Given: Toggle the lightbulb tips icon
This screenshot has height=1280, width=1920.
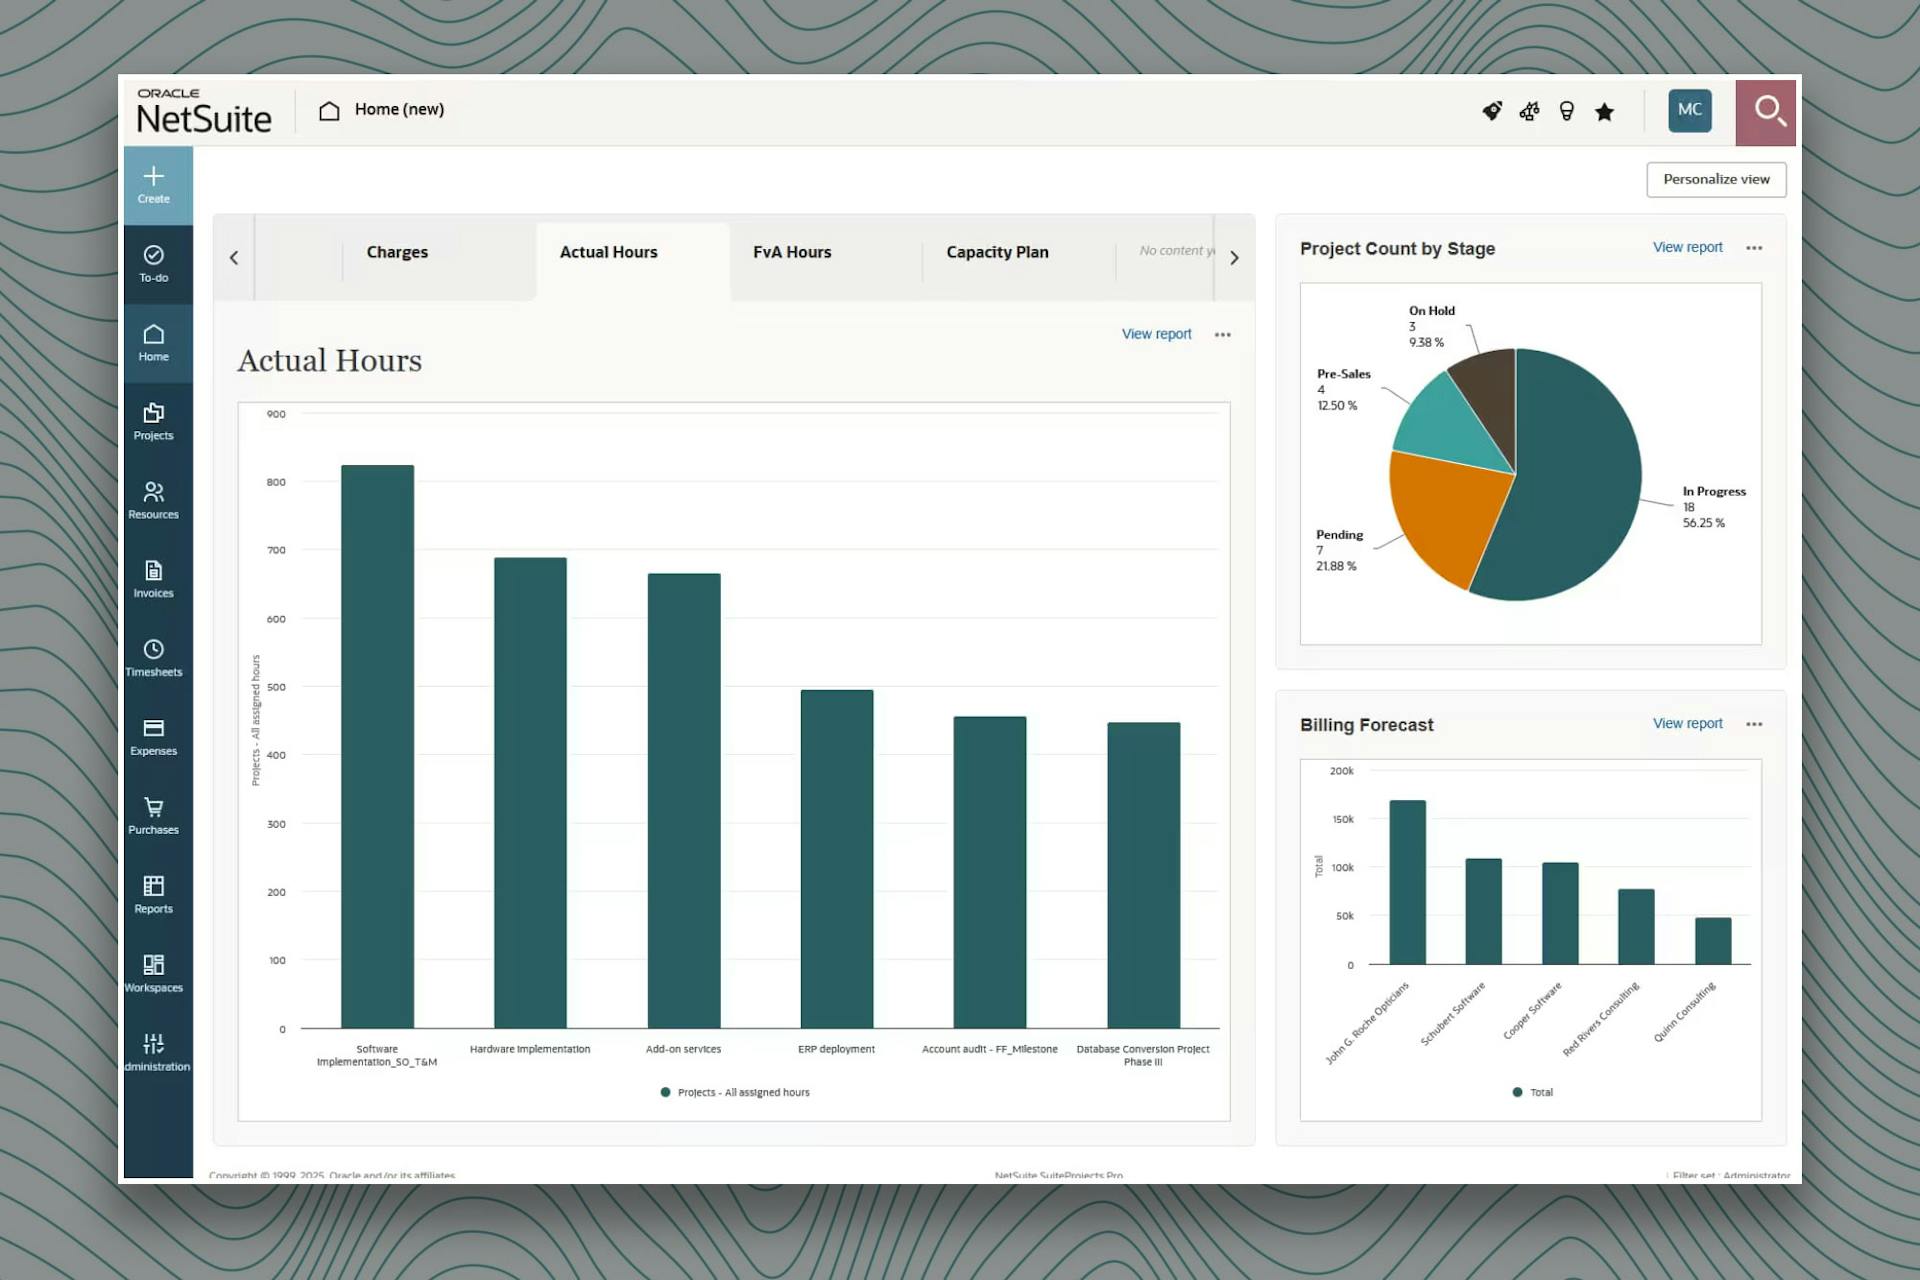Looking at the screenshot, I should click(x=1566, y=112).
